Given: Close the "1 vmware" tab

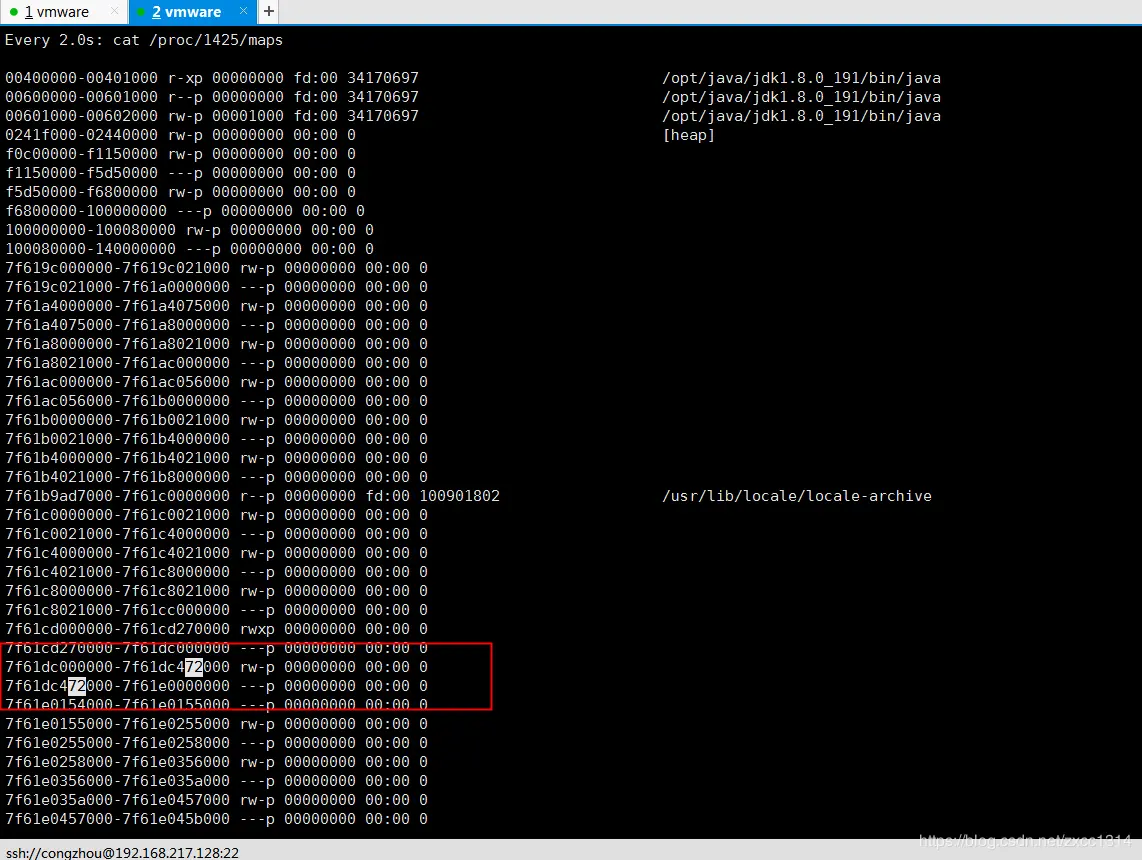Looking at the screenshot, I should [114, 11].
